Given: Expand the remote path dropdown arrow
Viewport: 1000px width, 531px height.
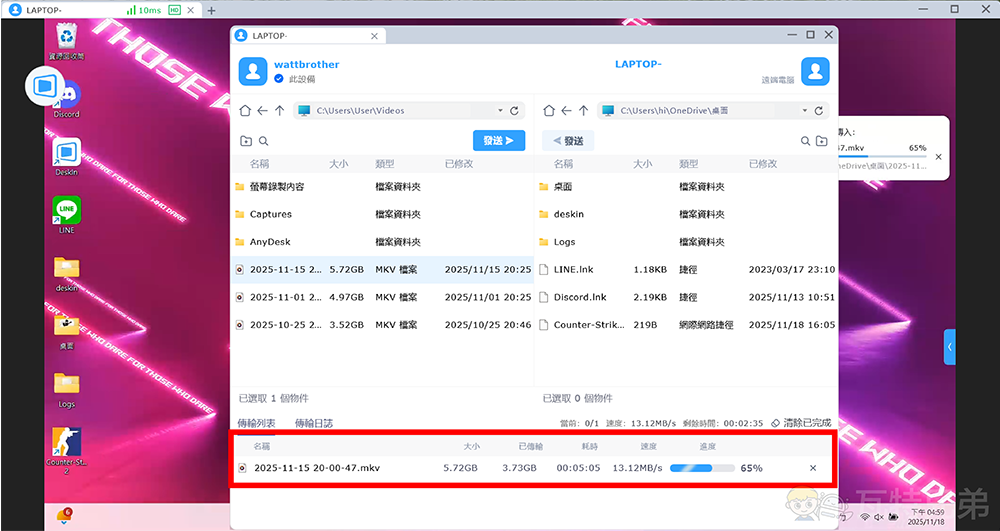Looking at the screenshot, I should [803, 111].
